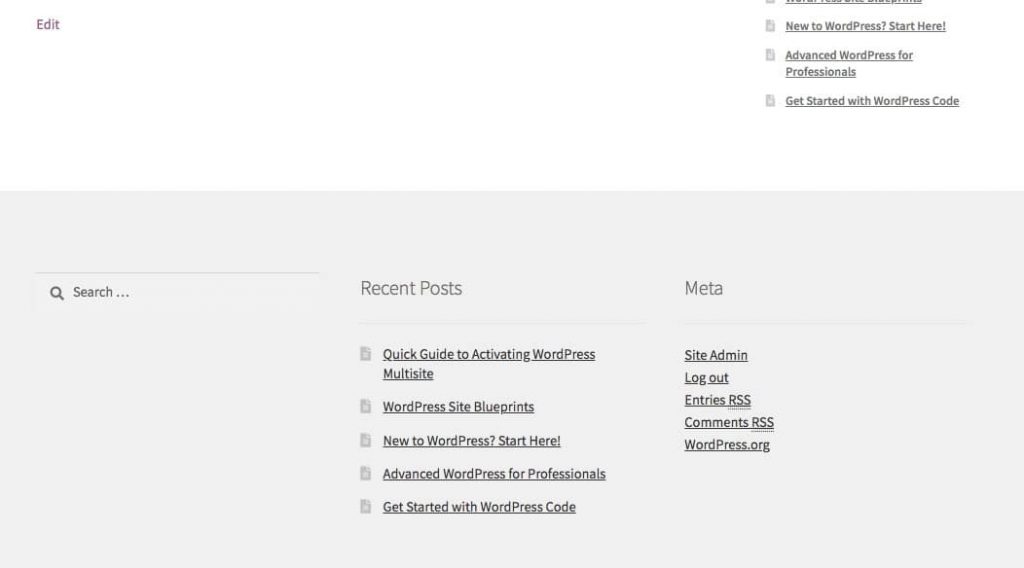This screenshot has height=568, width=1024.
Task: Click the post icon beside footer Advanced WordPress for Professionals
Action: point(366,474)
